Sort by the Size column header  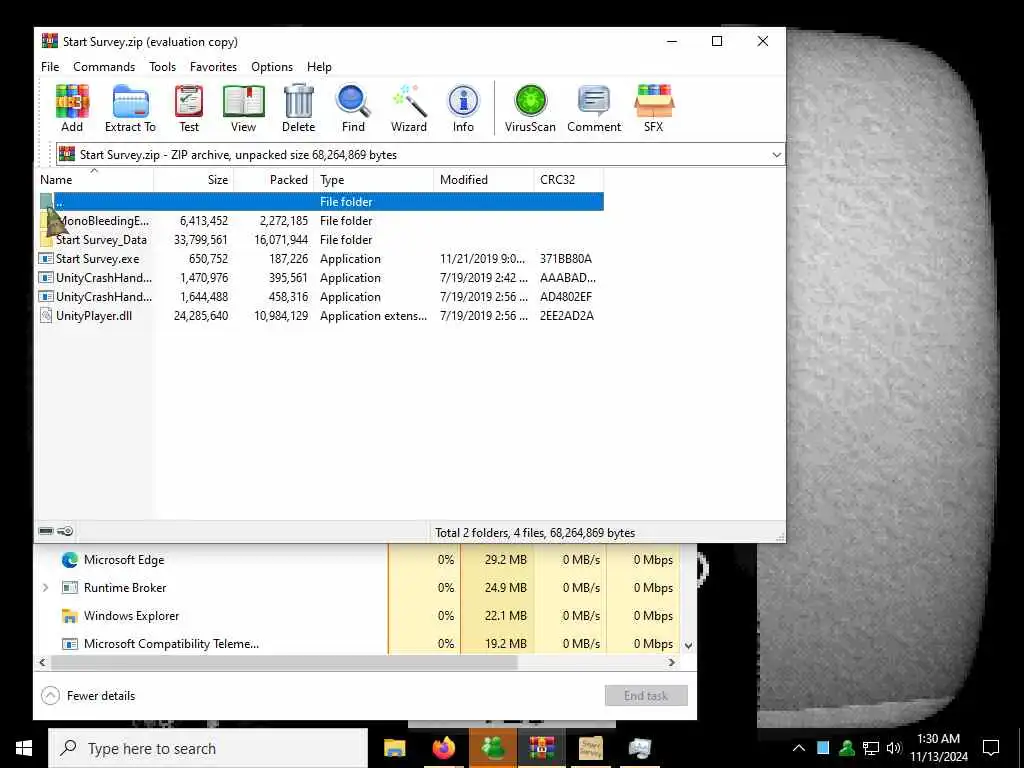pyautogui.click(x=193, y=180)
